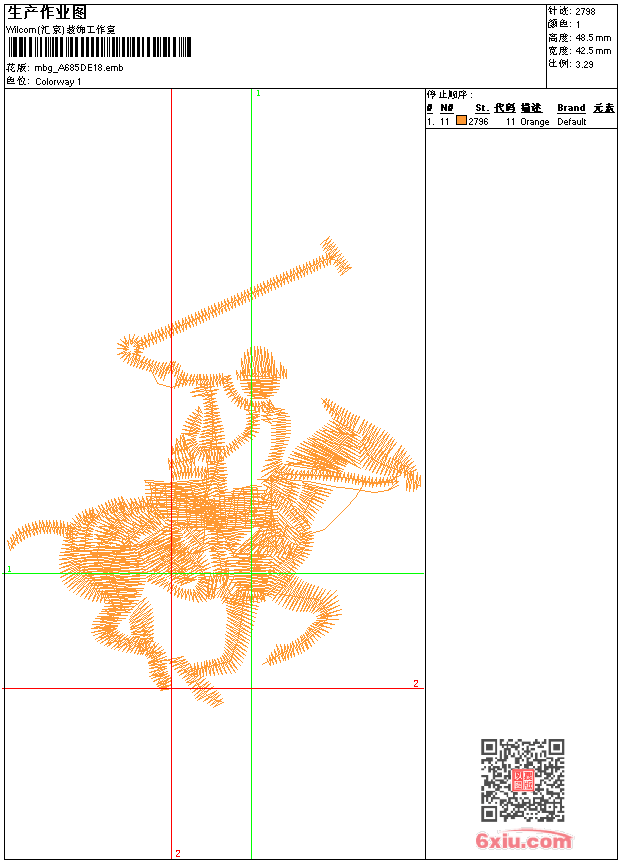
Task: Select the polo mallet head in the design
Action: point(336,255)
